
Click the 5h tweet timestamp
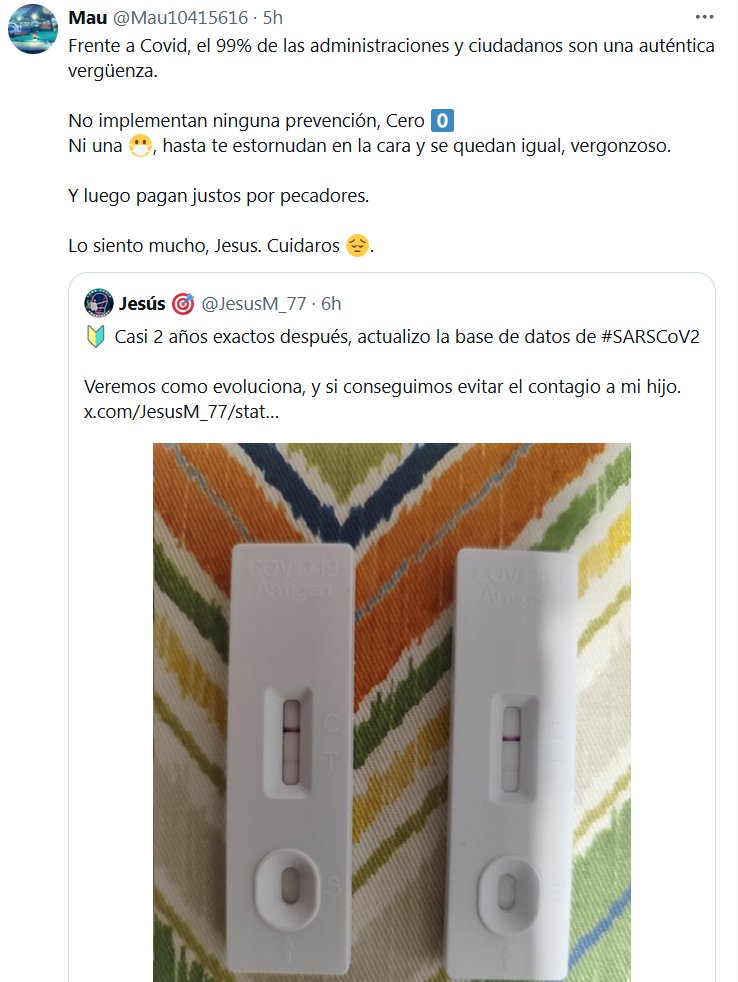pyautogui.click(x=273, y=18)
